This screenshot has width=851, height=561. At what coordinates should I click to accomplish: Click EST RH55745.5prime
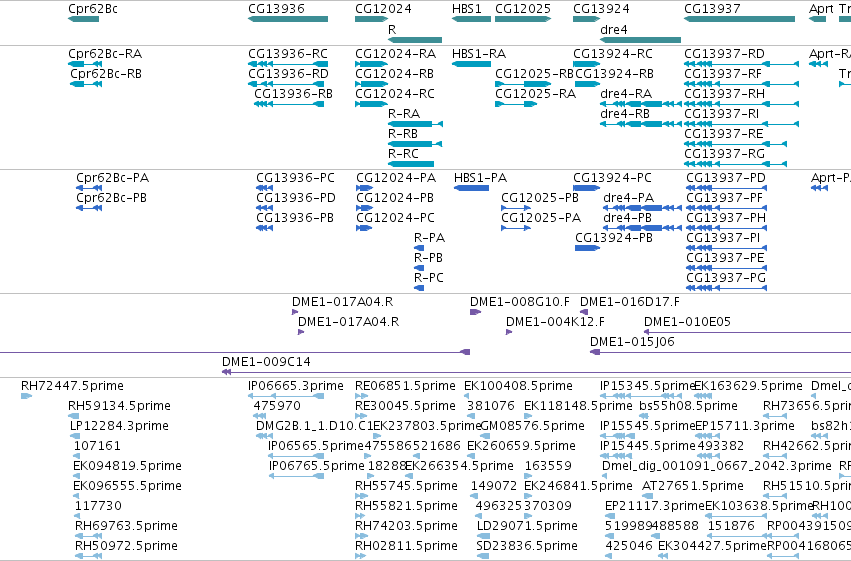pos(407,486)
